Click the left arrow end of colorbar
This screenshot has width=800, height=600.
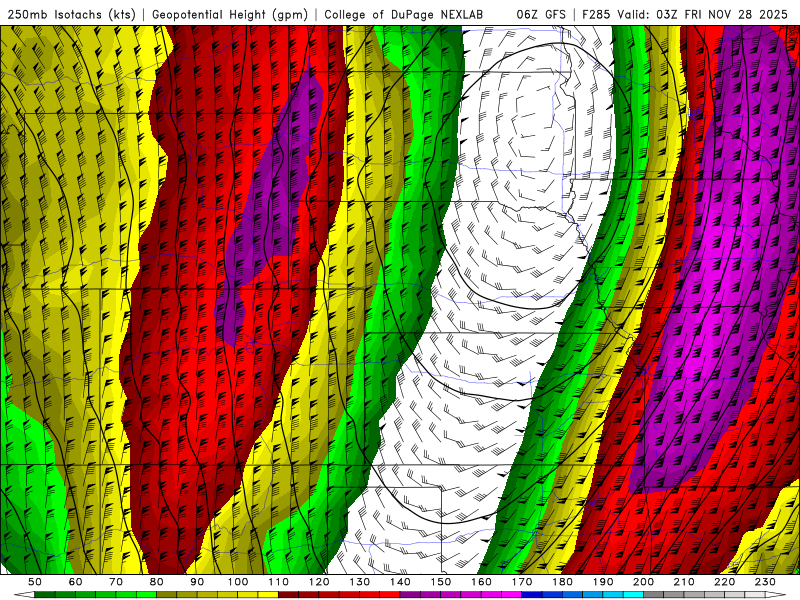(x=24, y=594)
